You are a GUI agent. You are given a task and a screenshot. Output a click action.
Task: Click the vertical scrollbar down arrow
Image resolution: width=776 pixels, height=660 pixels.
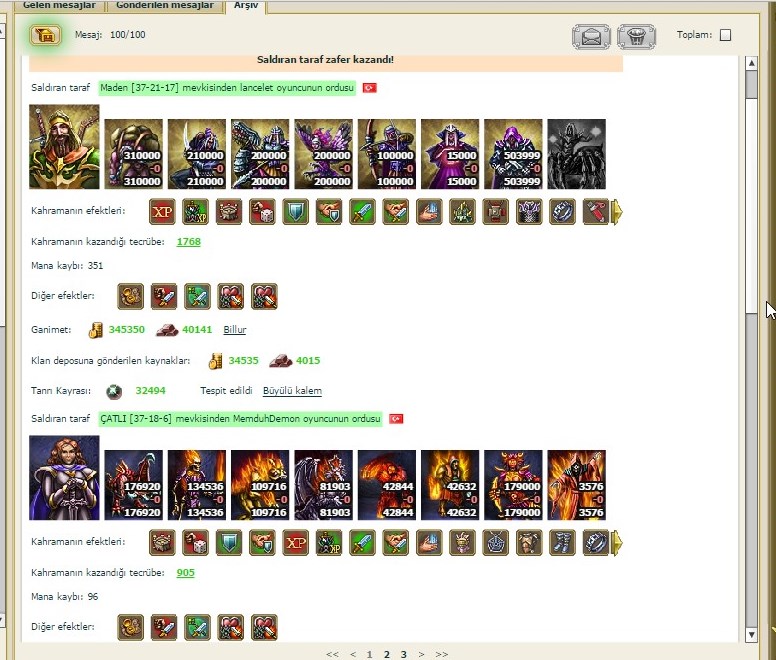pos(751,636)
